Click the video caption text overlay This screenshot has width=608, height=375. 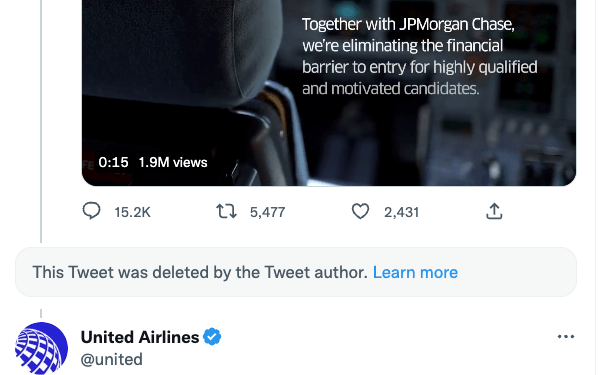(x=420, y=57)
